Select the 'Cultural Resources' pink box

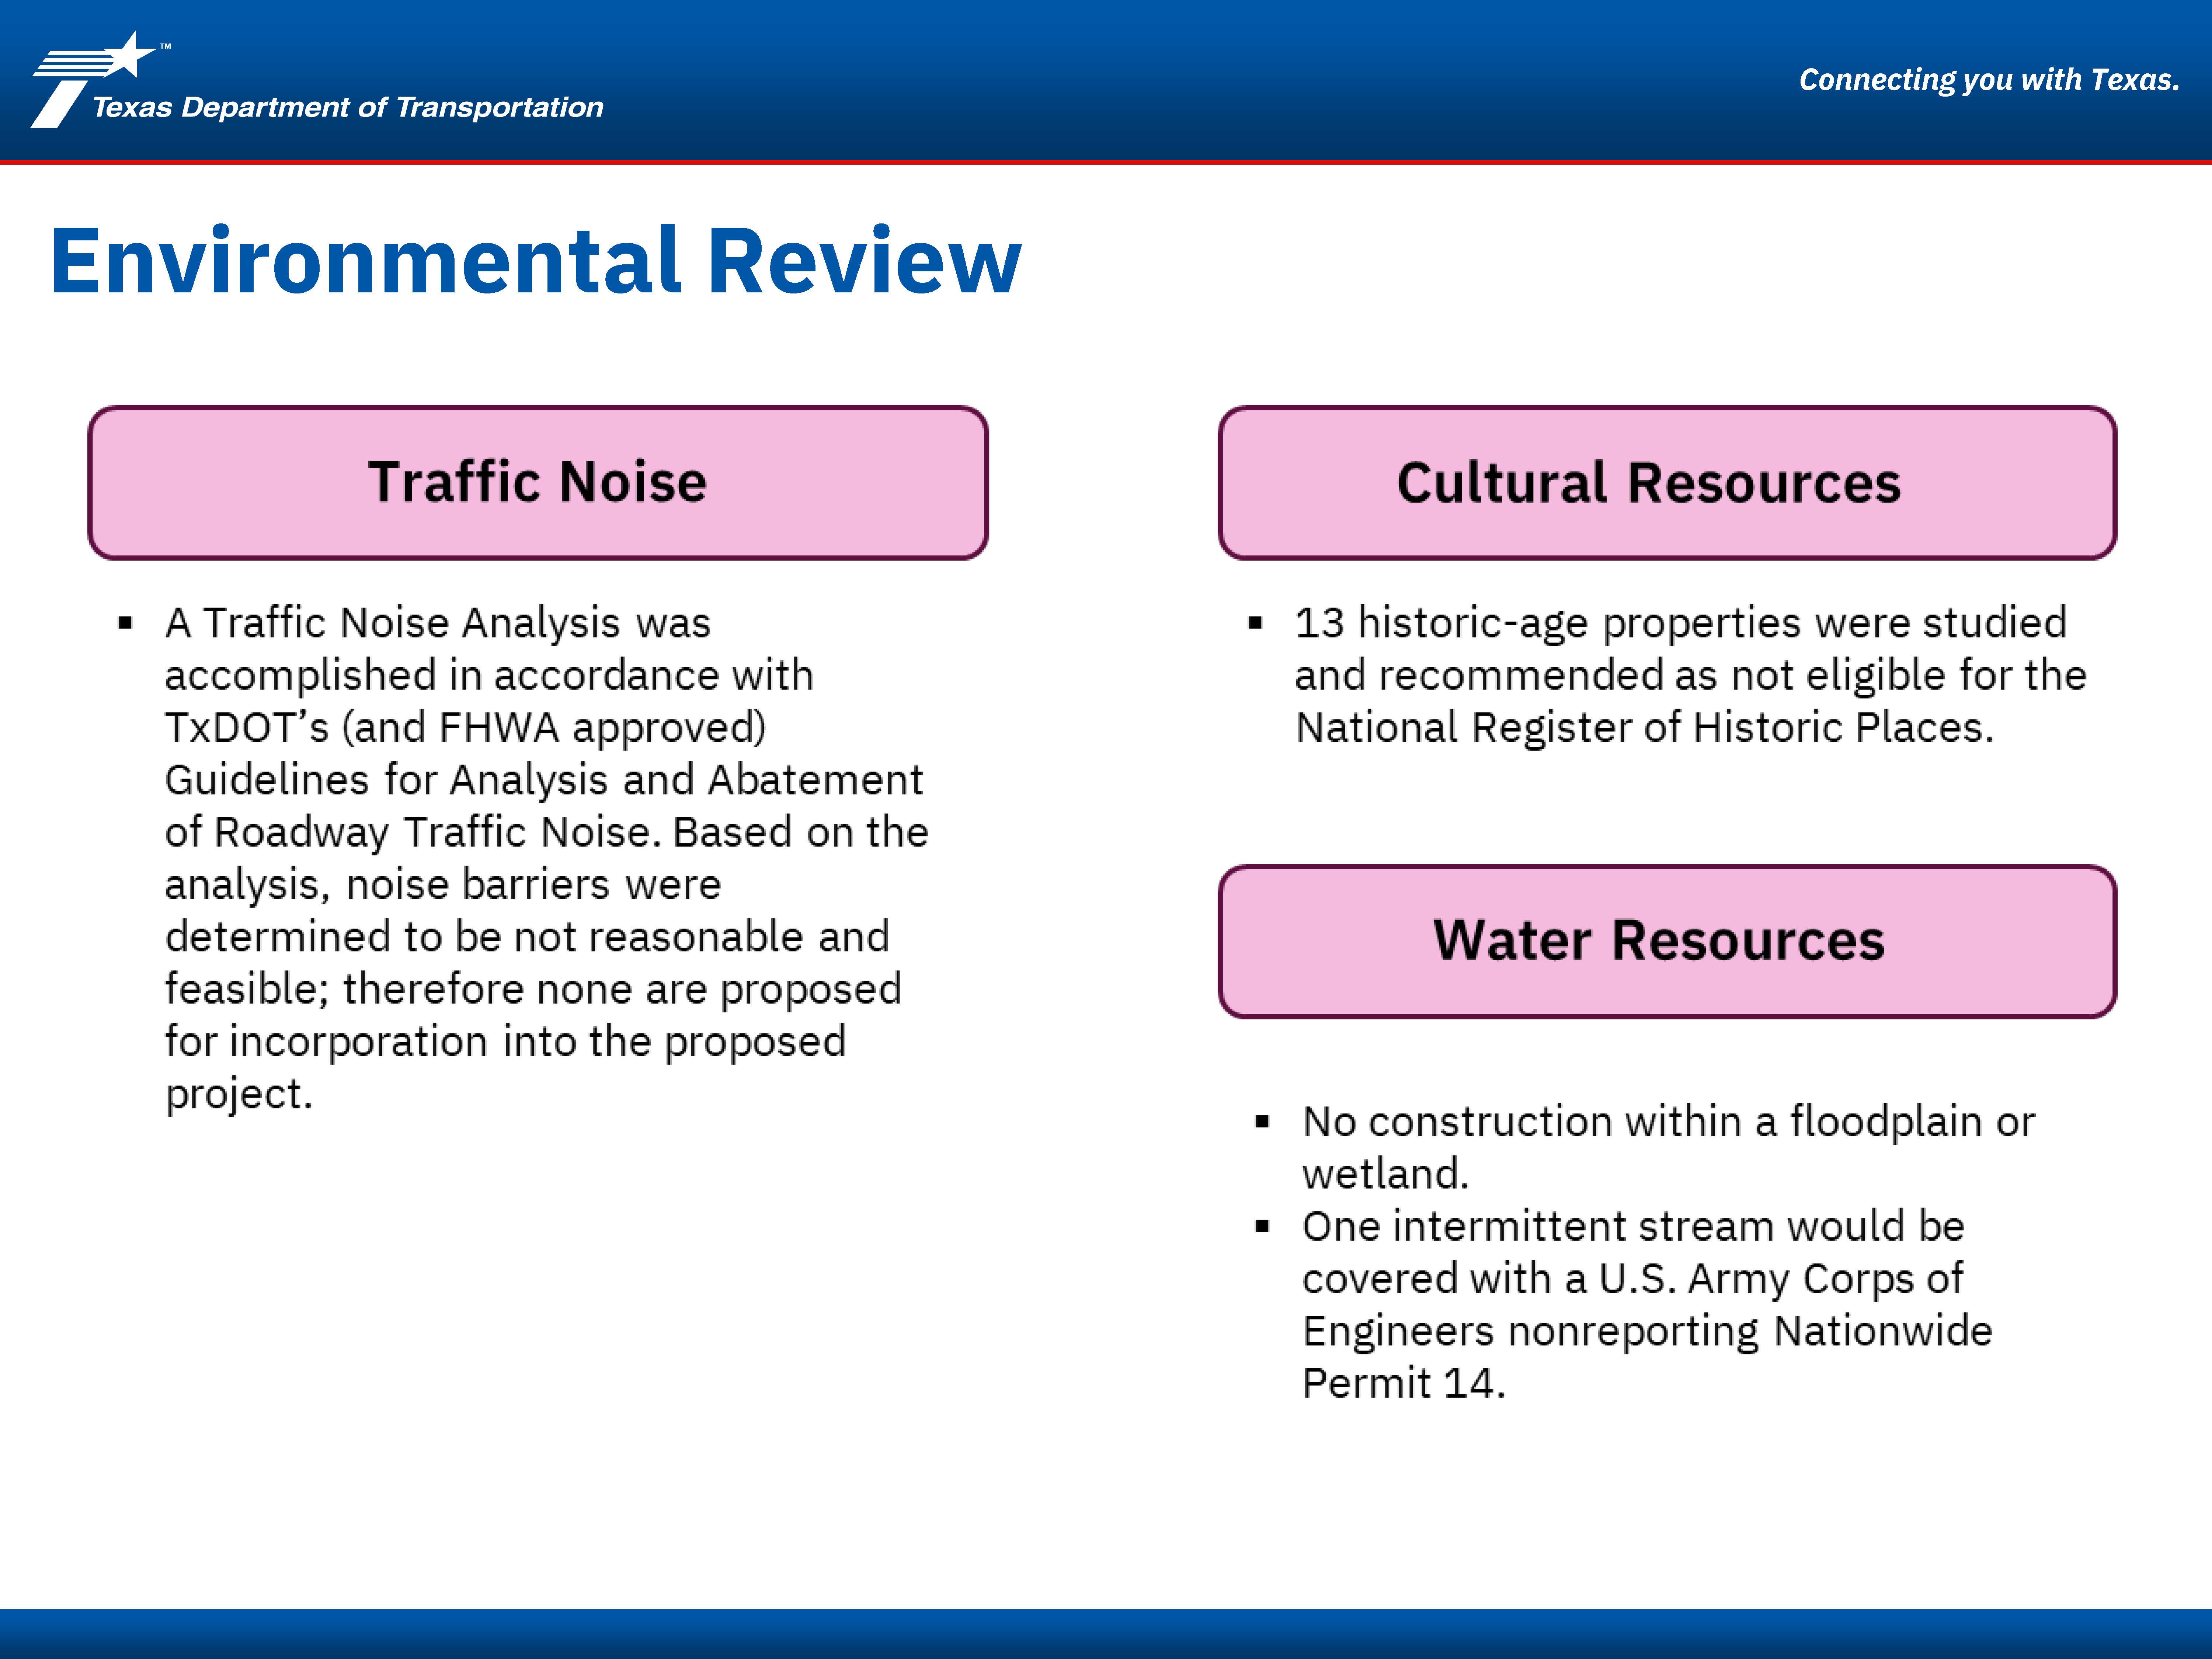click(x=1667, y=482)
